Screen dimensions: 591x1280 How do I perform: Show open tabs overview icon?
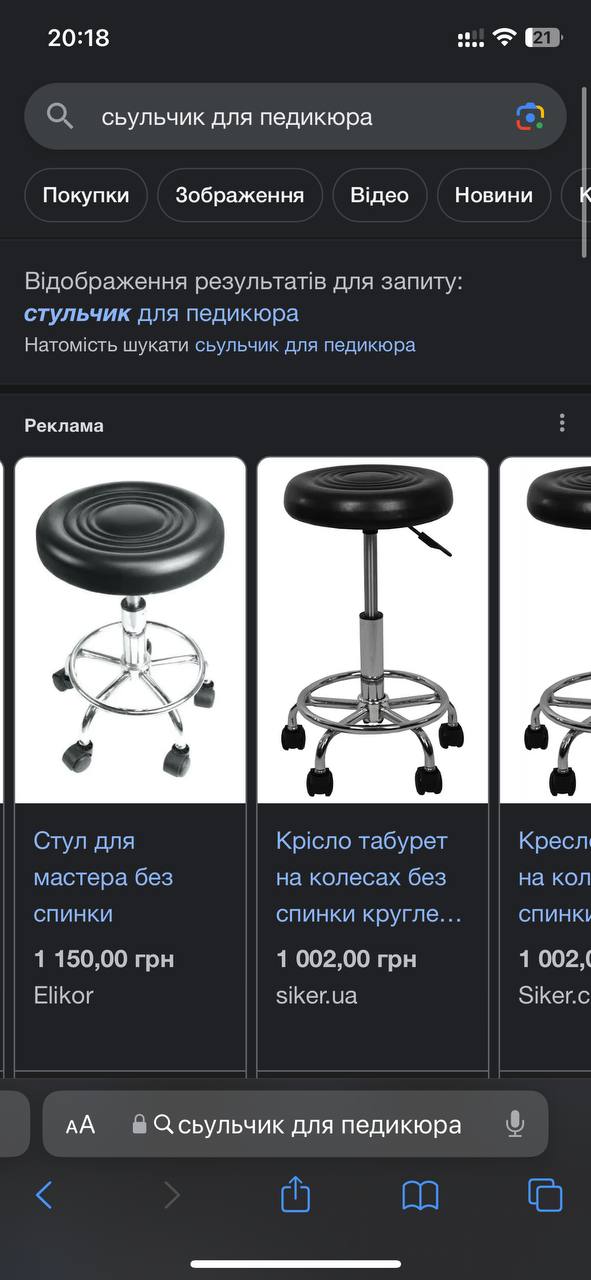(x=545, y=1195)
